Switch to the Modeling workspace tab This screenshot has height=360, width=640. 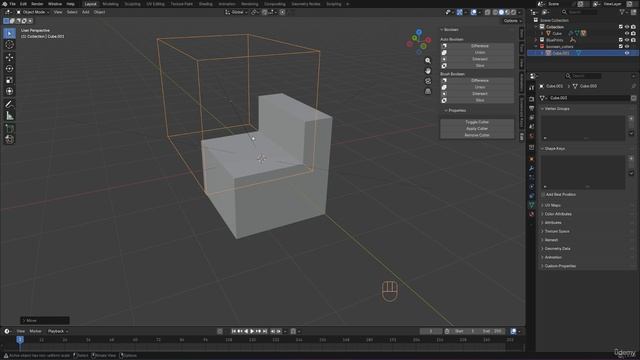[110, 4]
